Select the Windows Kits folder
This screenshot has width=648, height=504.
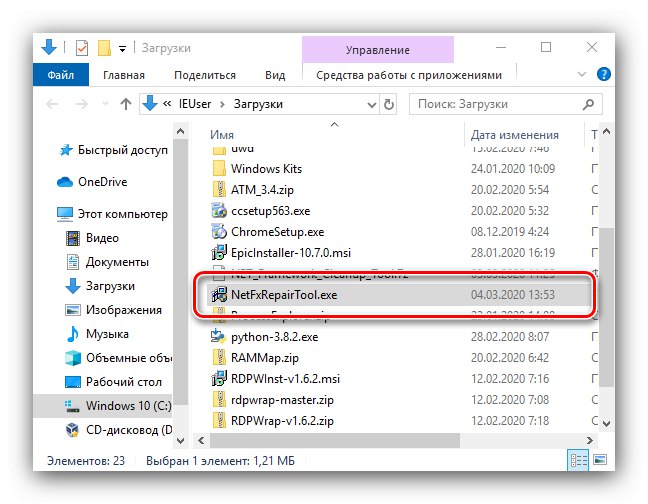266,169
